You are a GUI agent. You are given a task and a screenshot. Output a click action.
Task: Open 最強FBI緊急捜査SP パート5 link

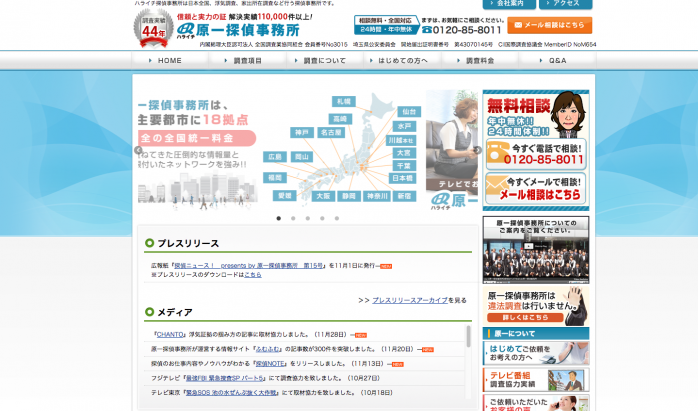pos(225,378)
